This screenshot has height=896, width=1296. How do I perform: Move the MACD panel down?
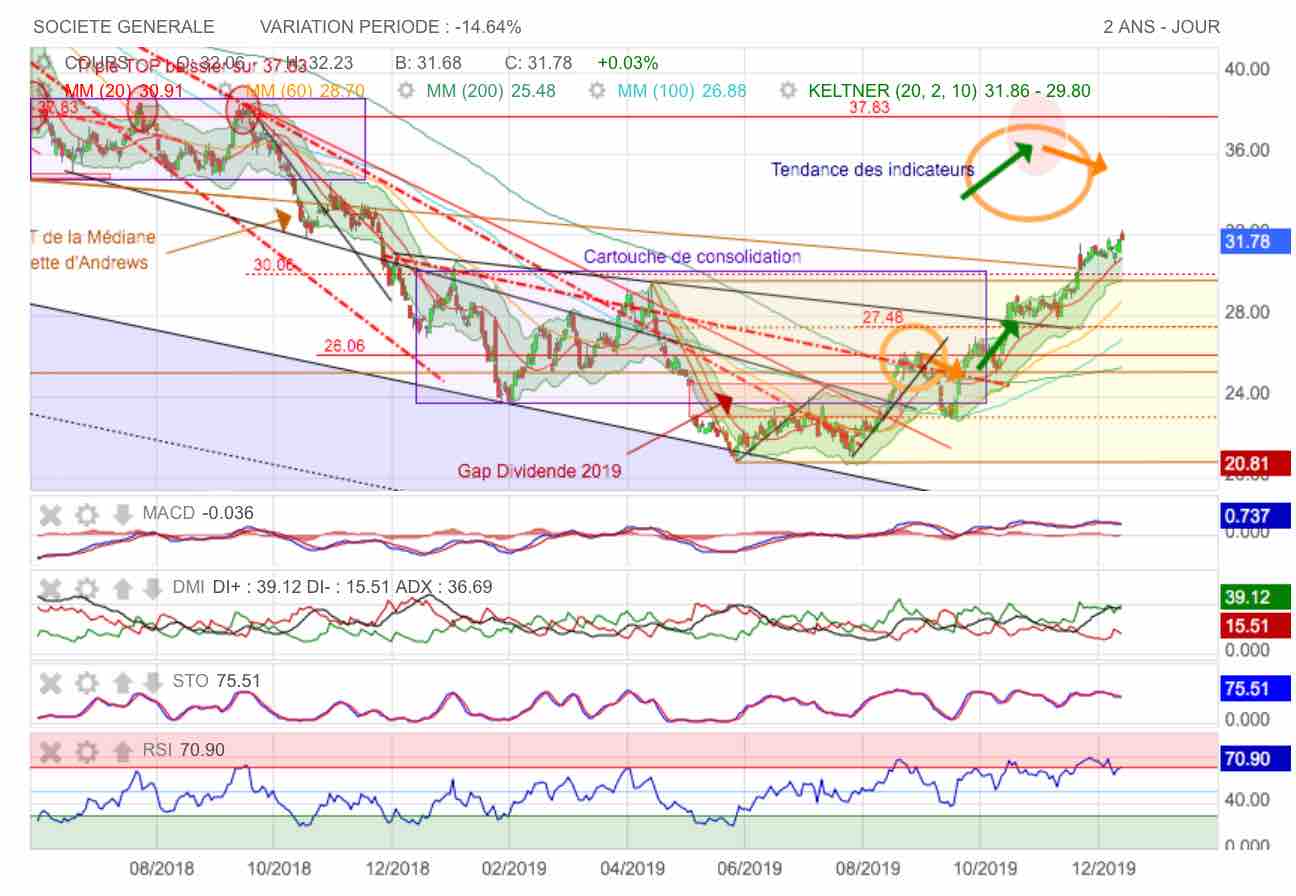pos(122,515)
